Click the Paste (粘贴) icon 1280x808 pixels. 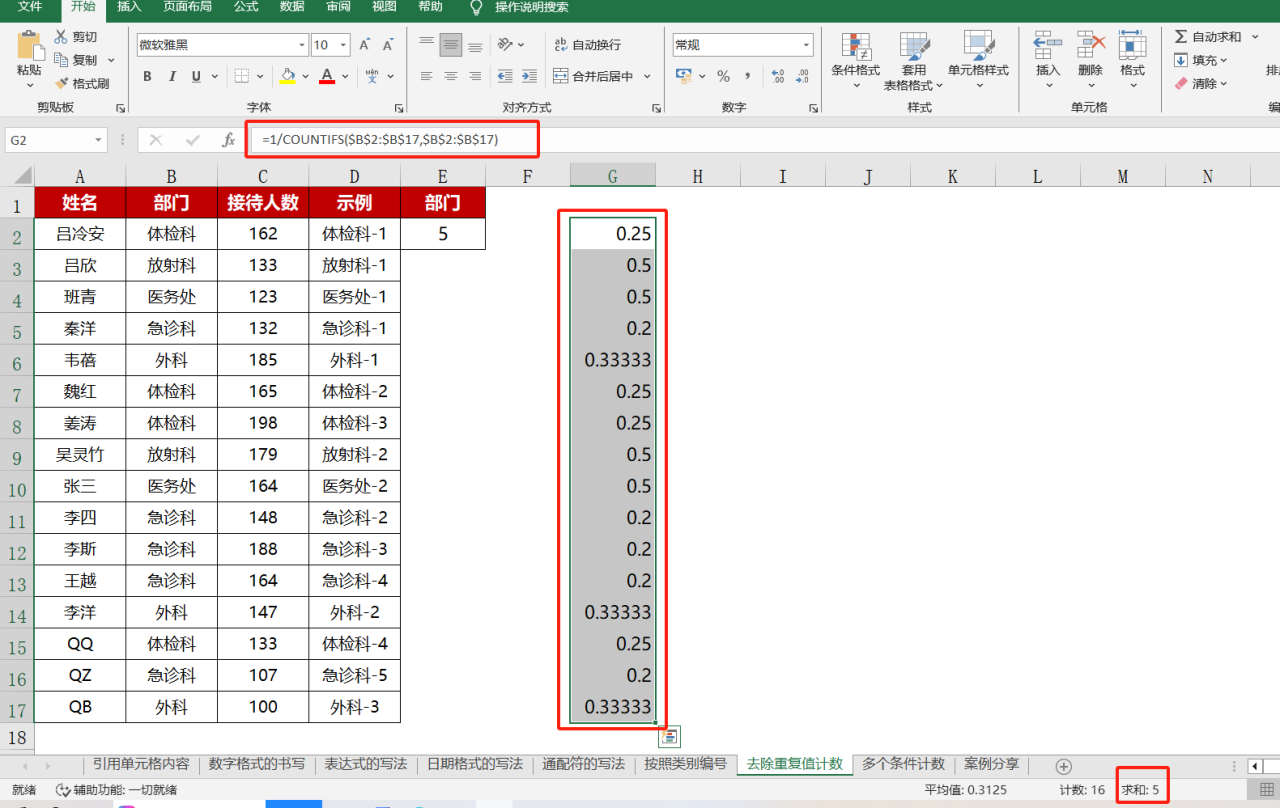point(29,46)
